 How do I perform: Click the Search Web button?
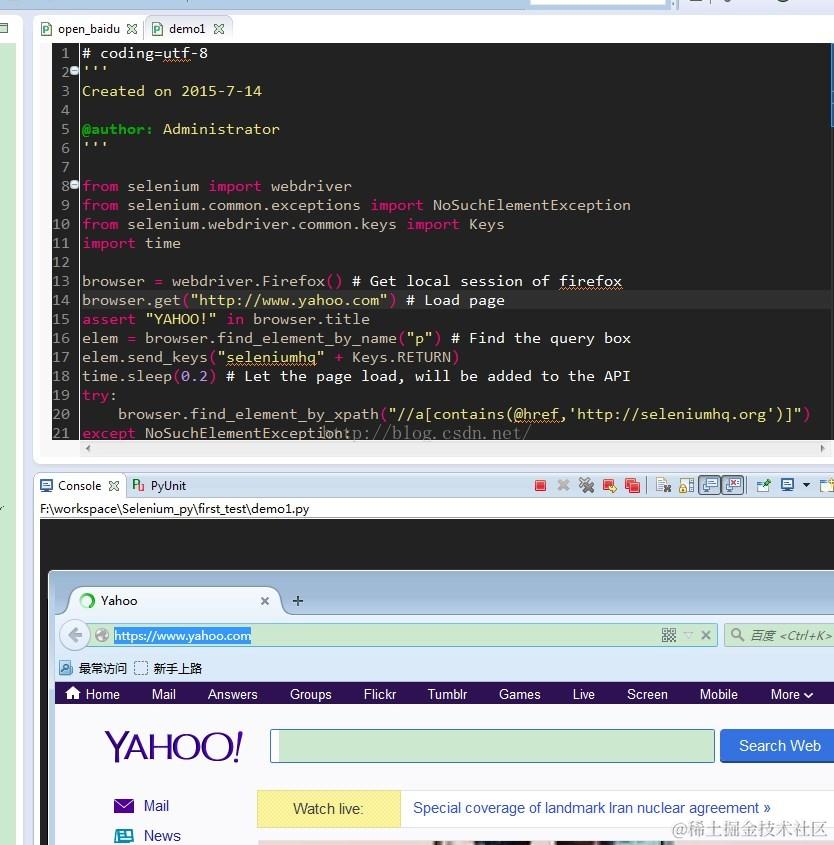(x=777, y=746)
